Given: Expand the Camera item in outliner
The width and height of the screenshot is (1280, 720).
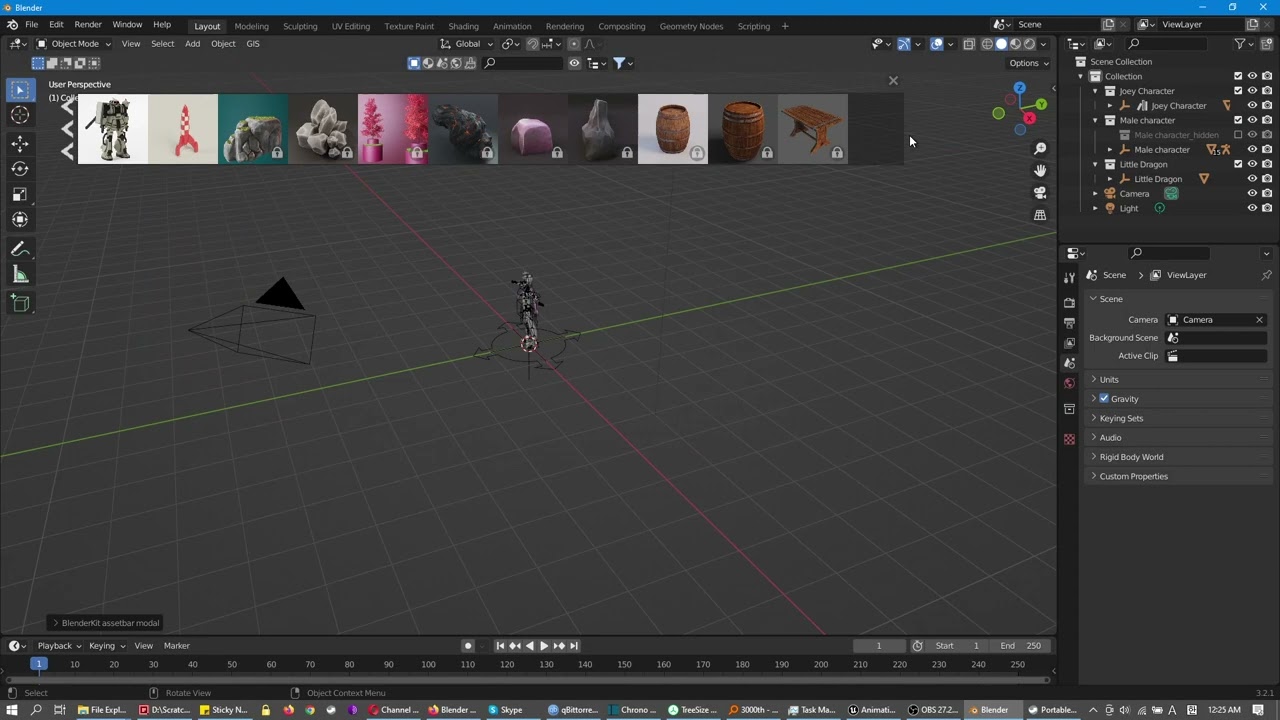Looking at the screenshot, I should click(x=1095, y=194).
